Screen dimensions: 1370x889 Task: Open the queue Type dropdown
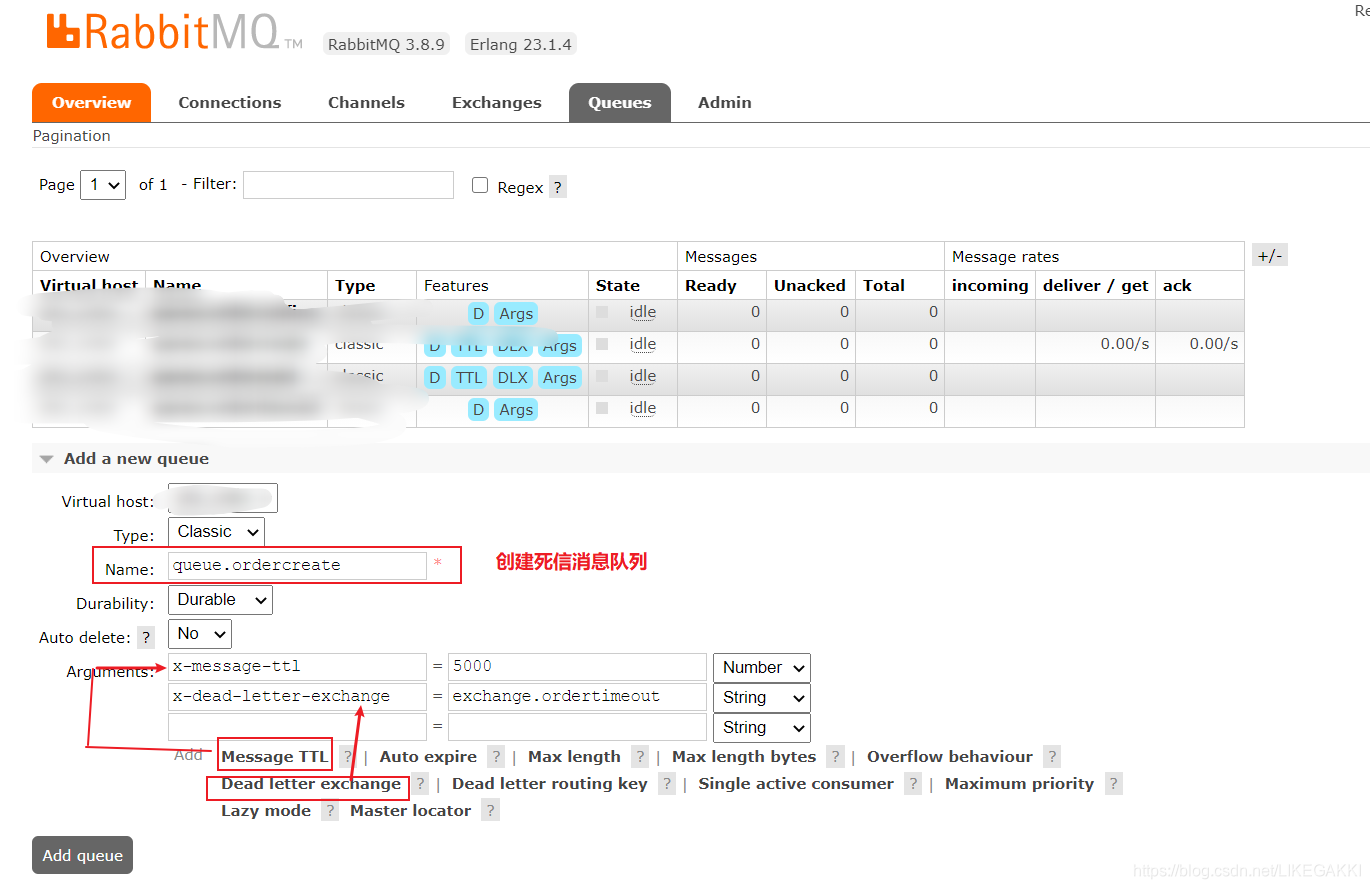(x=216, y=532)
